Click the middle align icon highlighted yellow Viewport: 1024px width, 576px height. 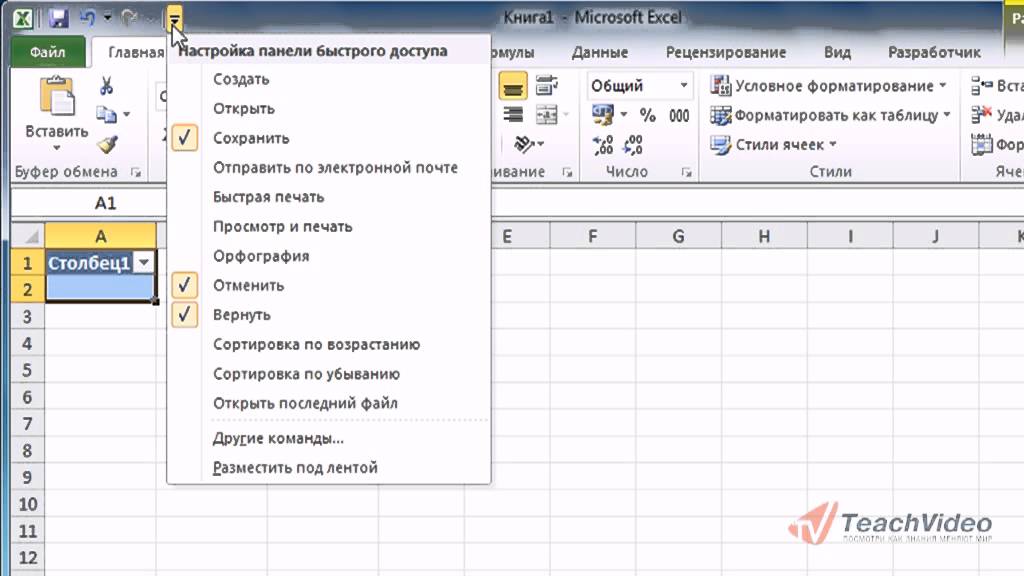pos(513,86)
